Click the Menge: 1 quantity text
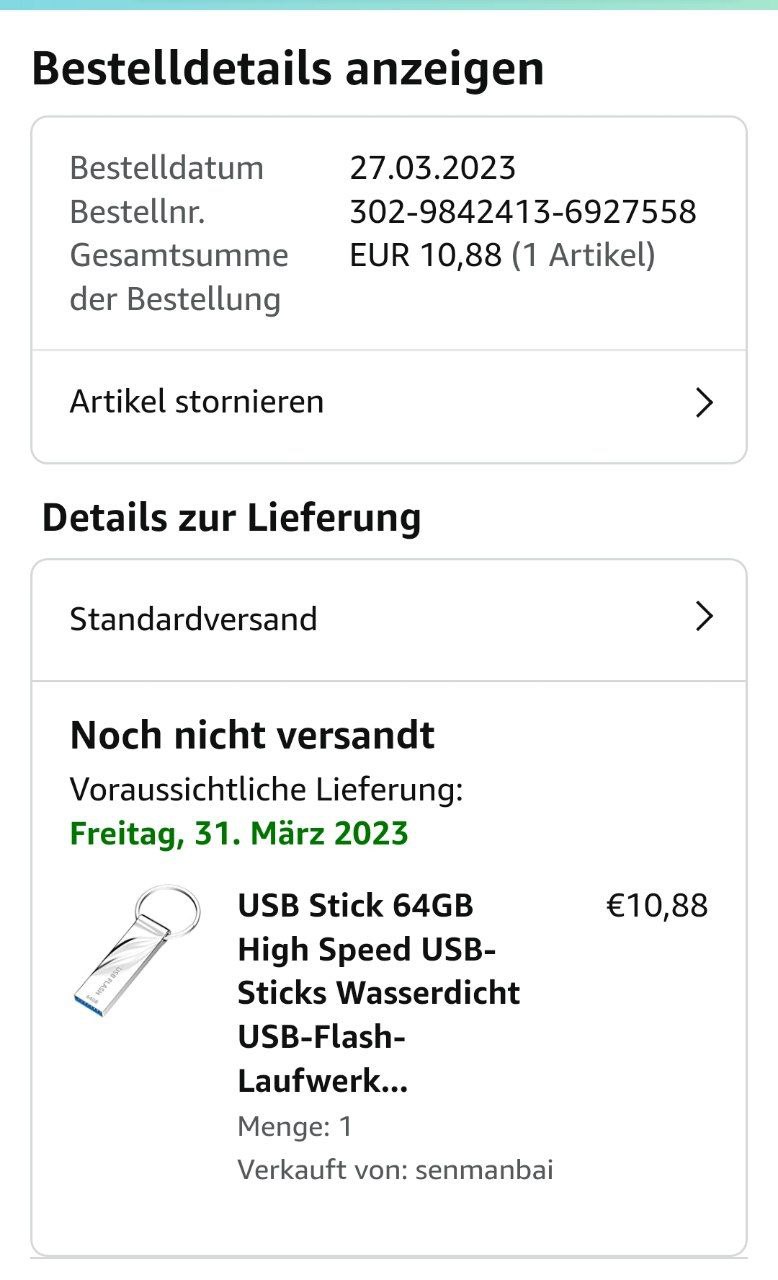This screenshot has height=1280, width=778. 295,1127
